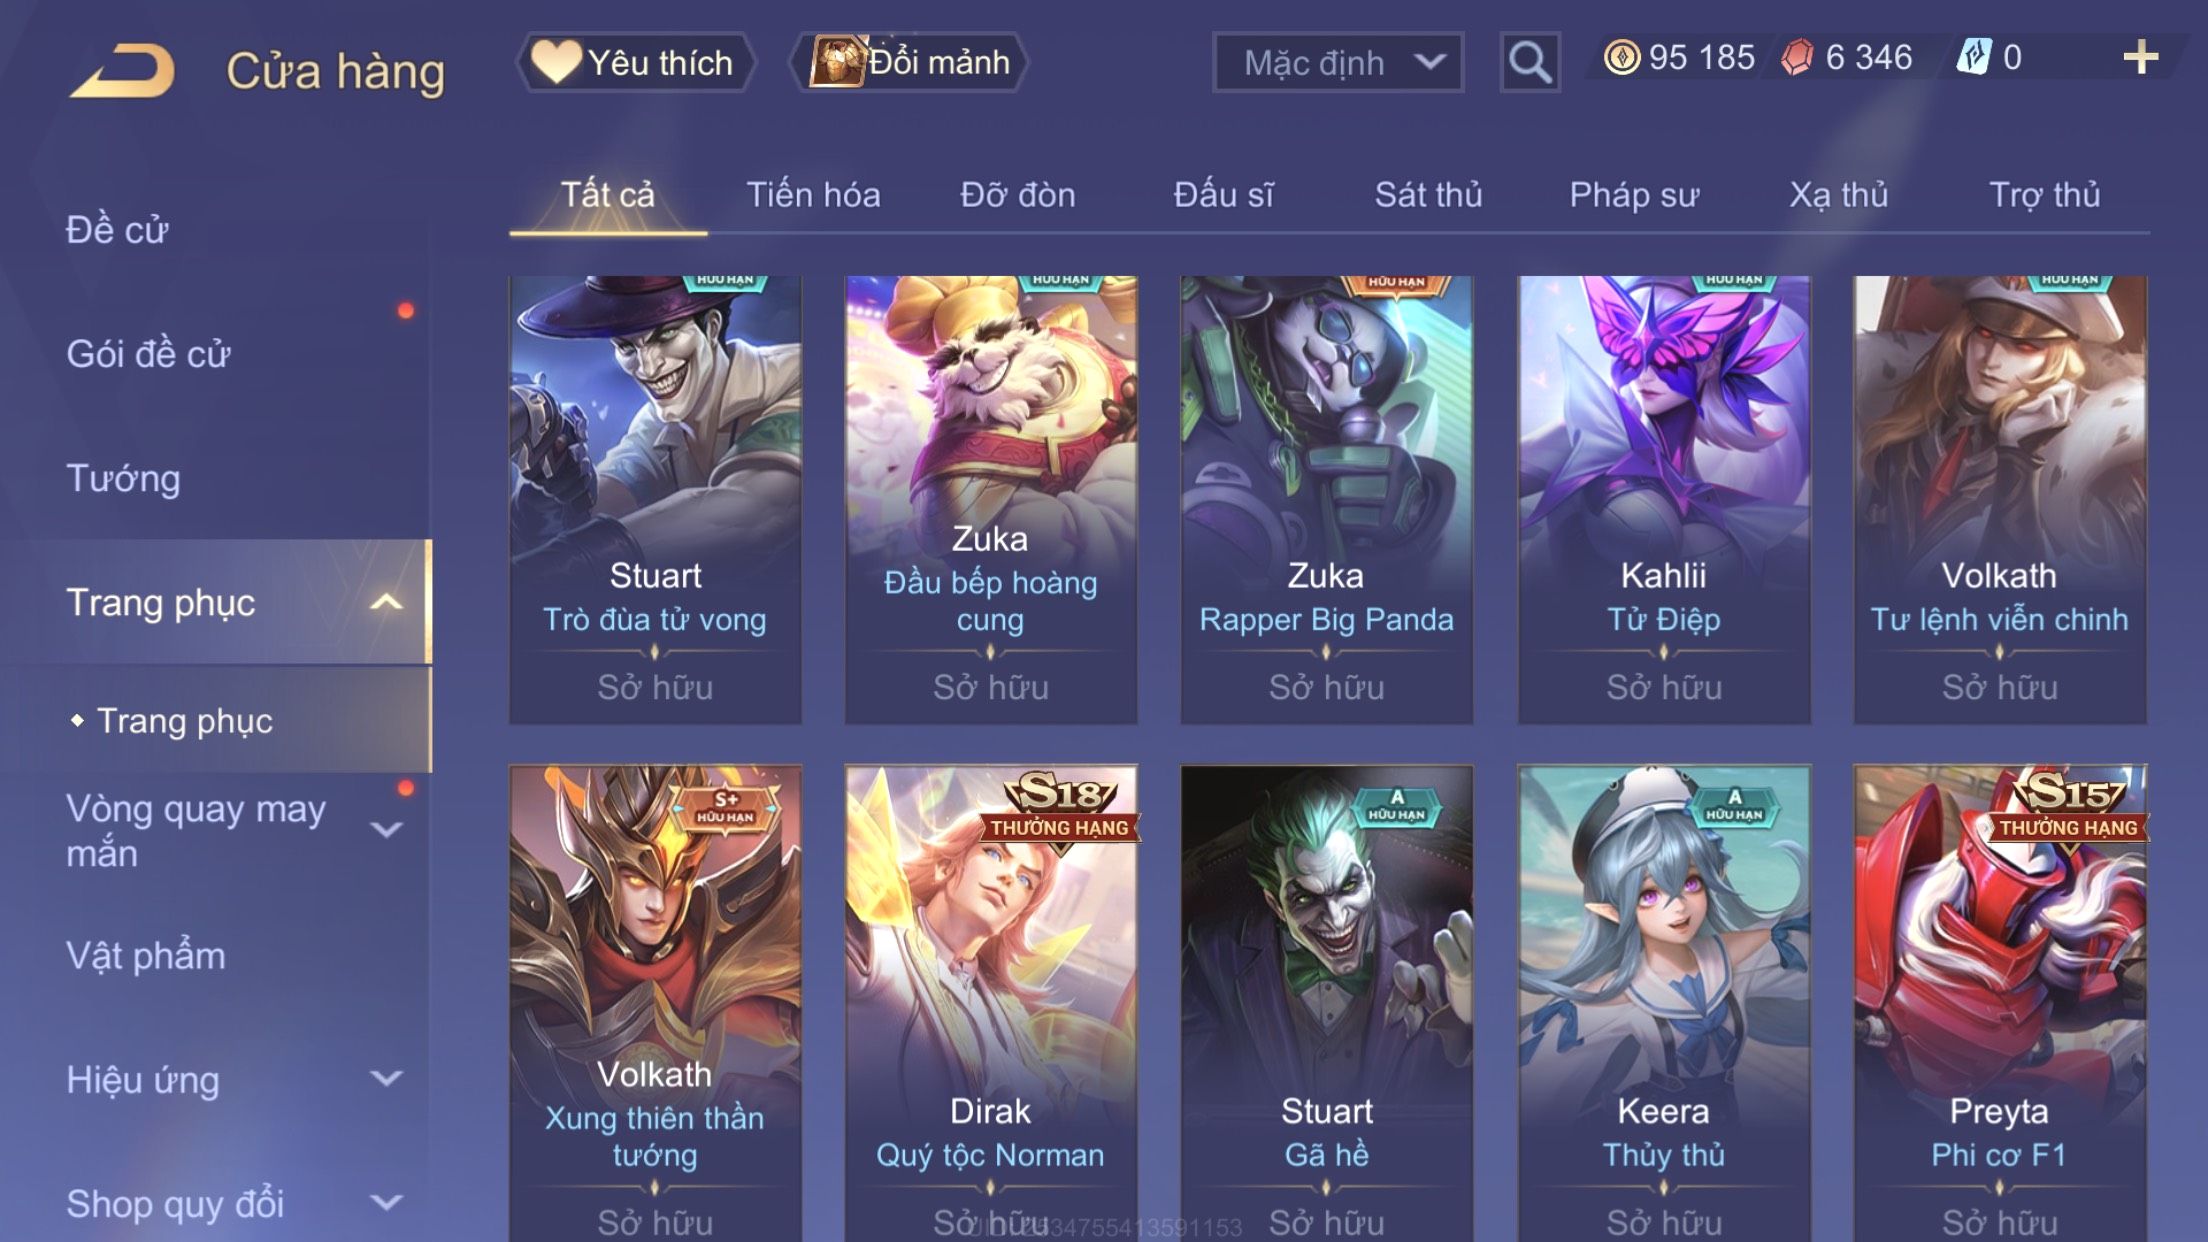Select Kahlii Tử Điệp skin card
Viewport: 2208px width, 1242px height.
[1664, 499]
